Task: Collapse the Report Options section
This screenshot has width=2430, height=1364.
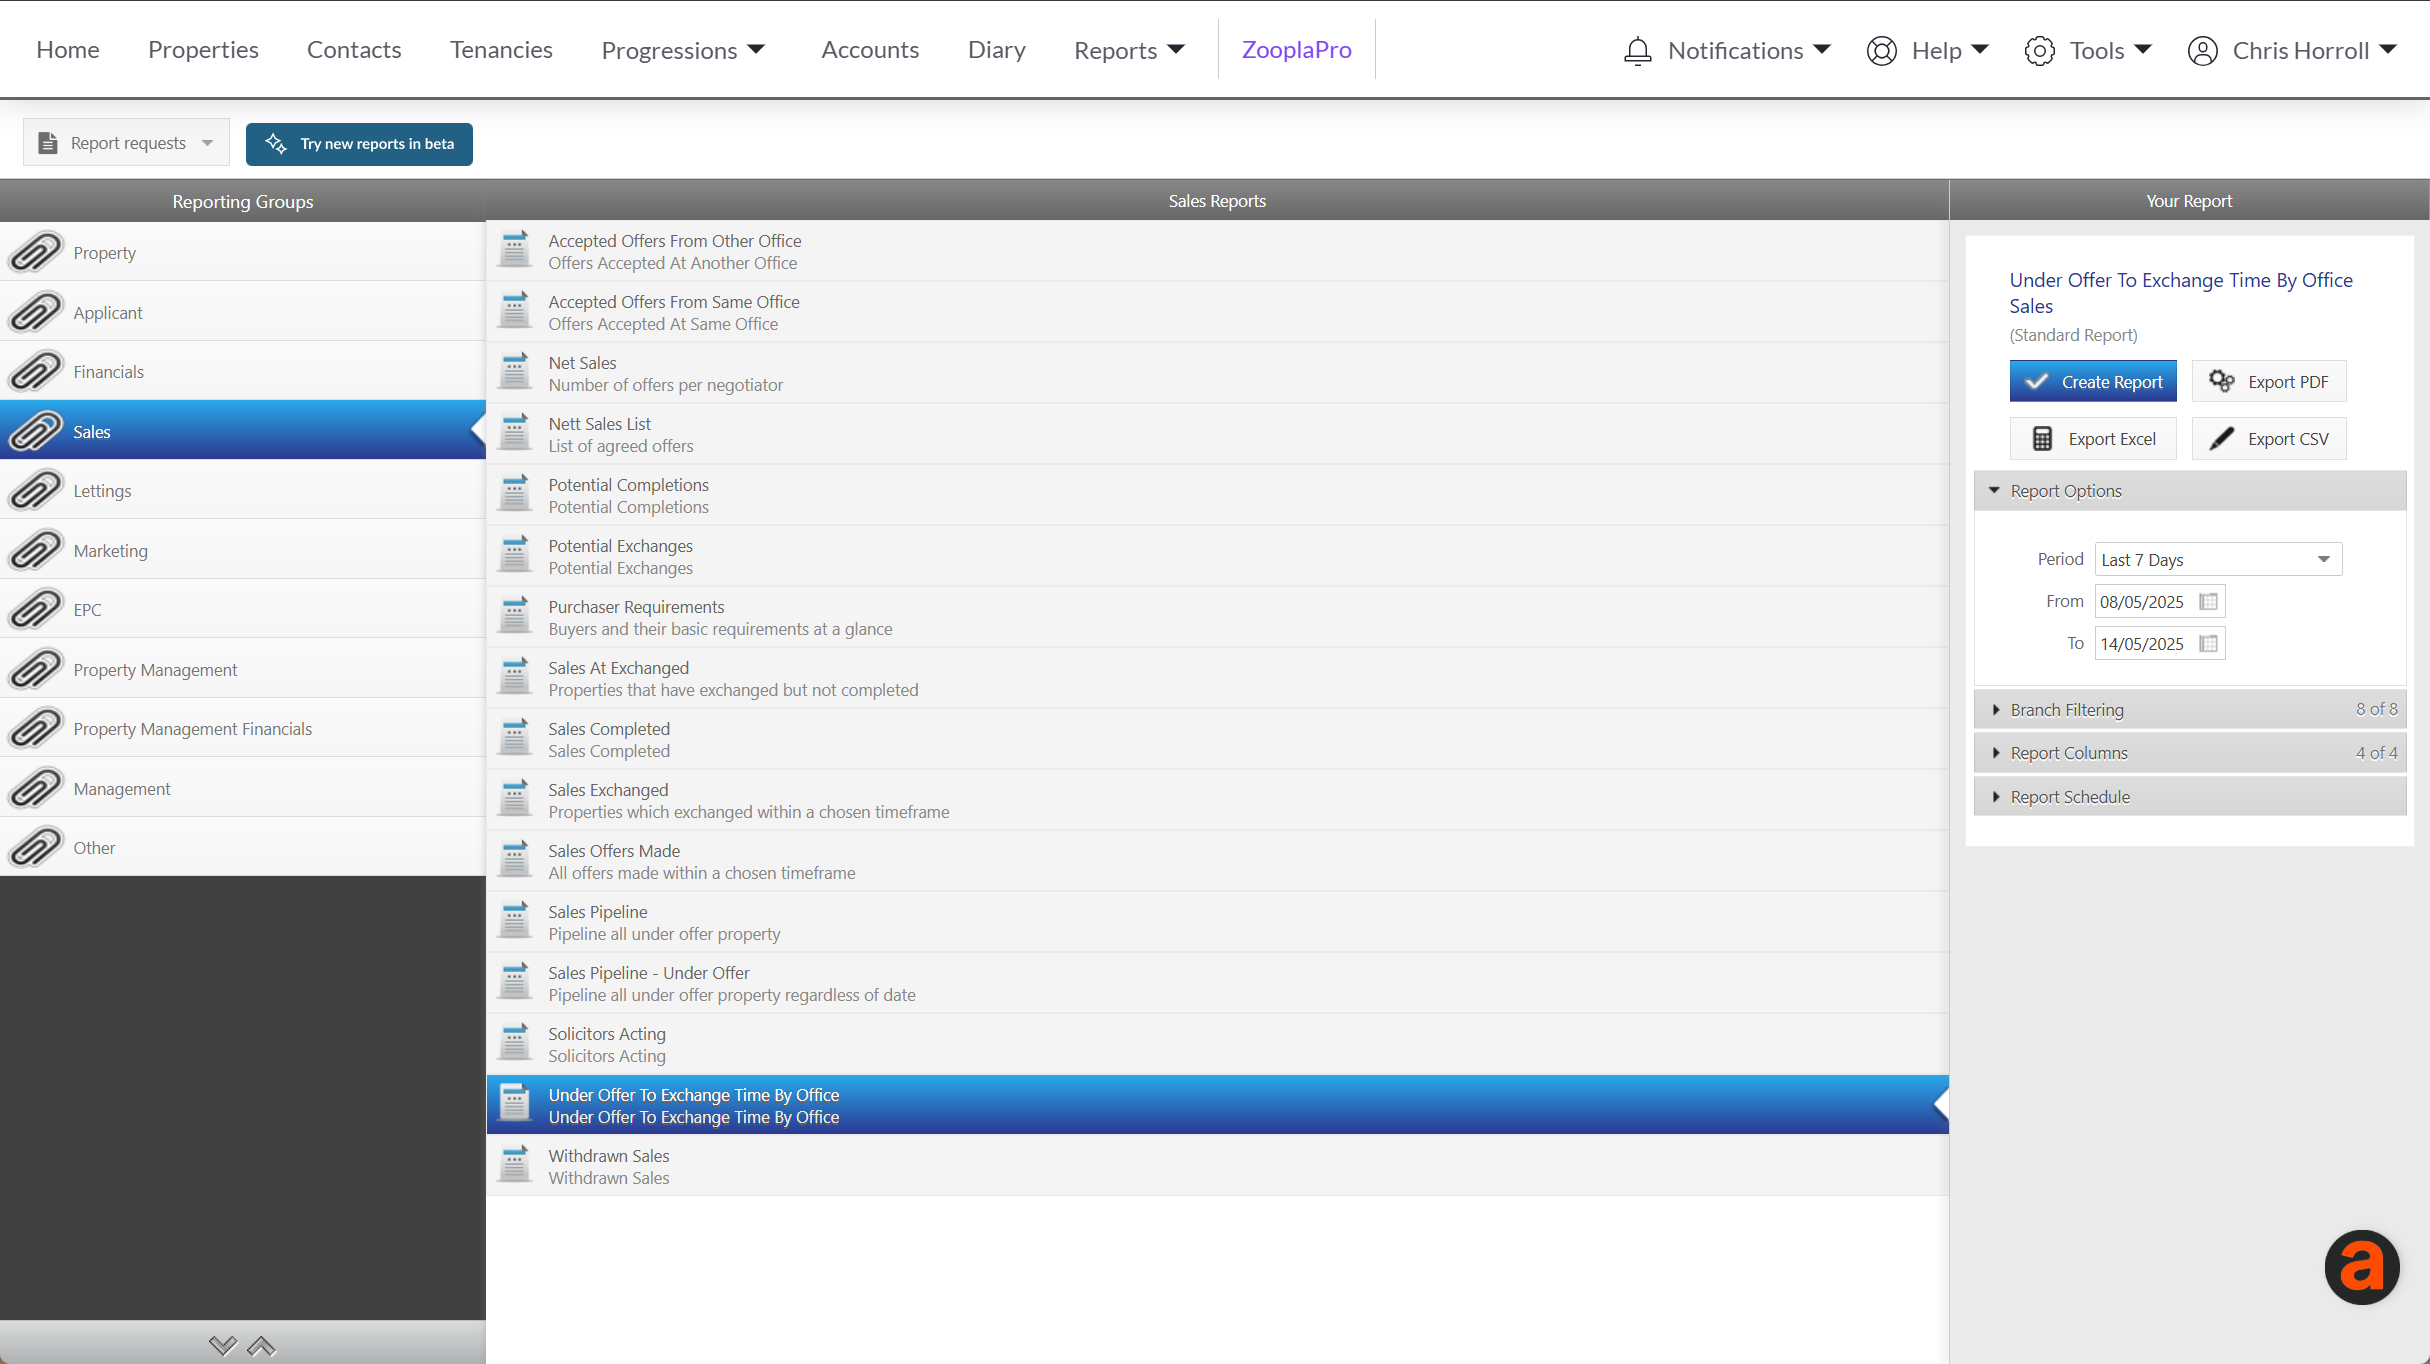Action: tap(2189, 490)
